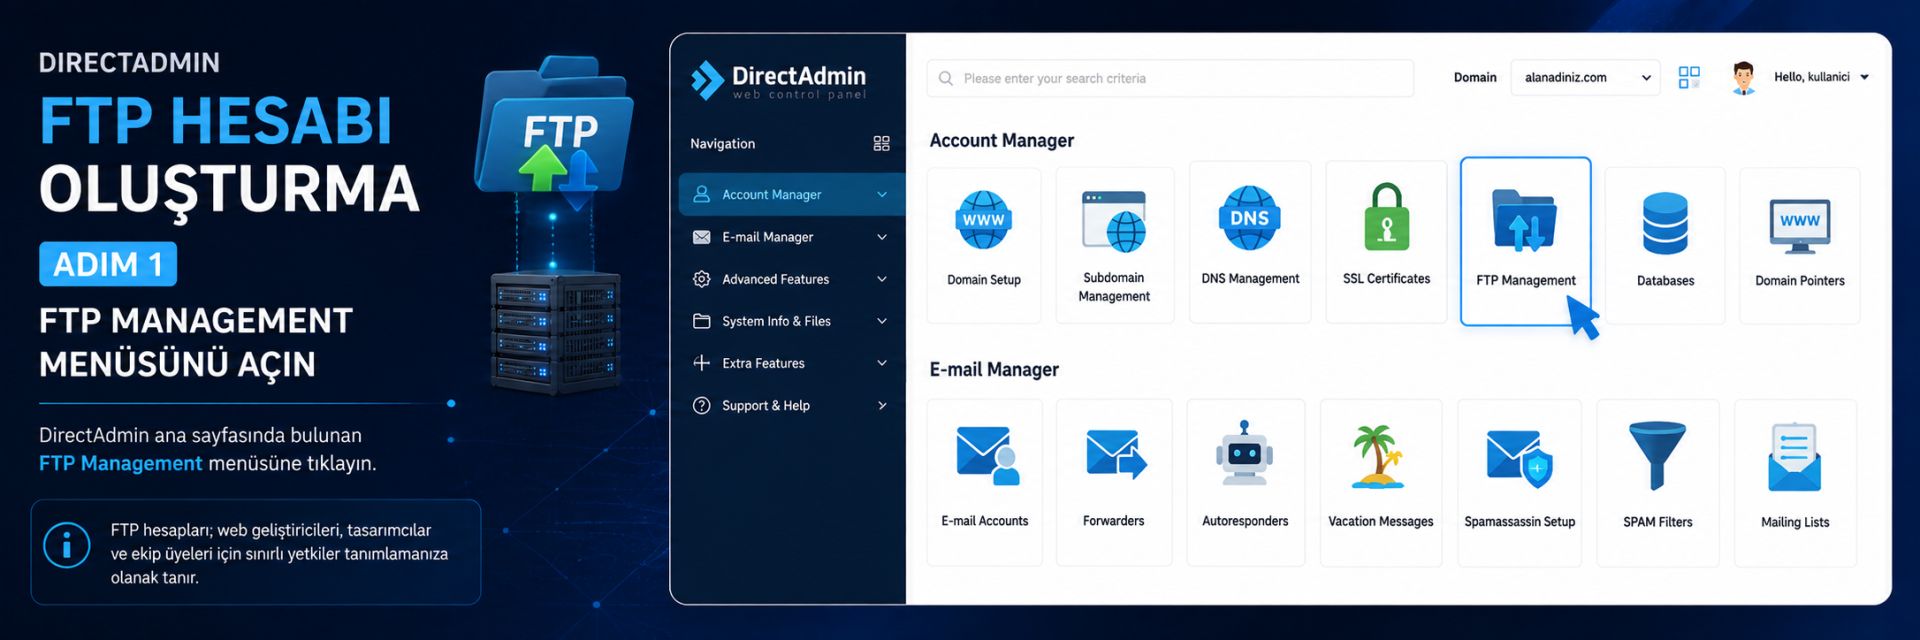The image size is (1920, 640).
Task: Click the Navigation label in sidebar
Action: pos(723,144)
